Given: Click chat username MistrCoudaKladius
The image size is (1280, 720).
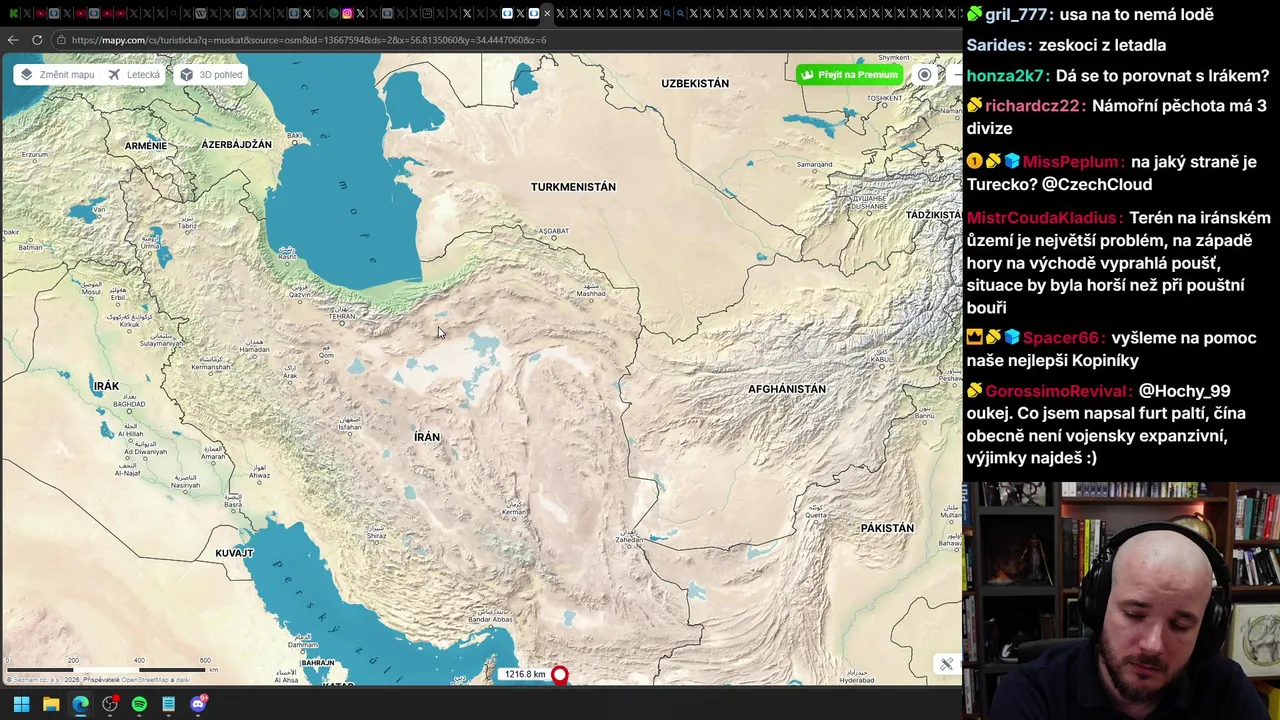Looking at the screenshot, I should coord(1044,218).
